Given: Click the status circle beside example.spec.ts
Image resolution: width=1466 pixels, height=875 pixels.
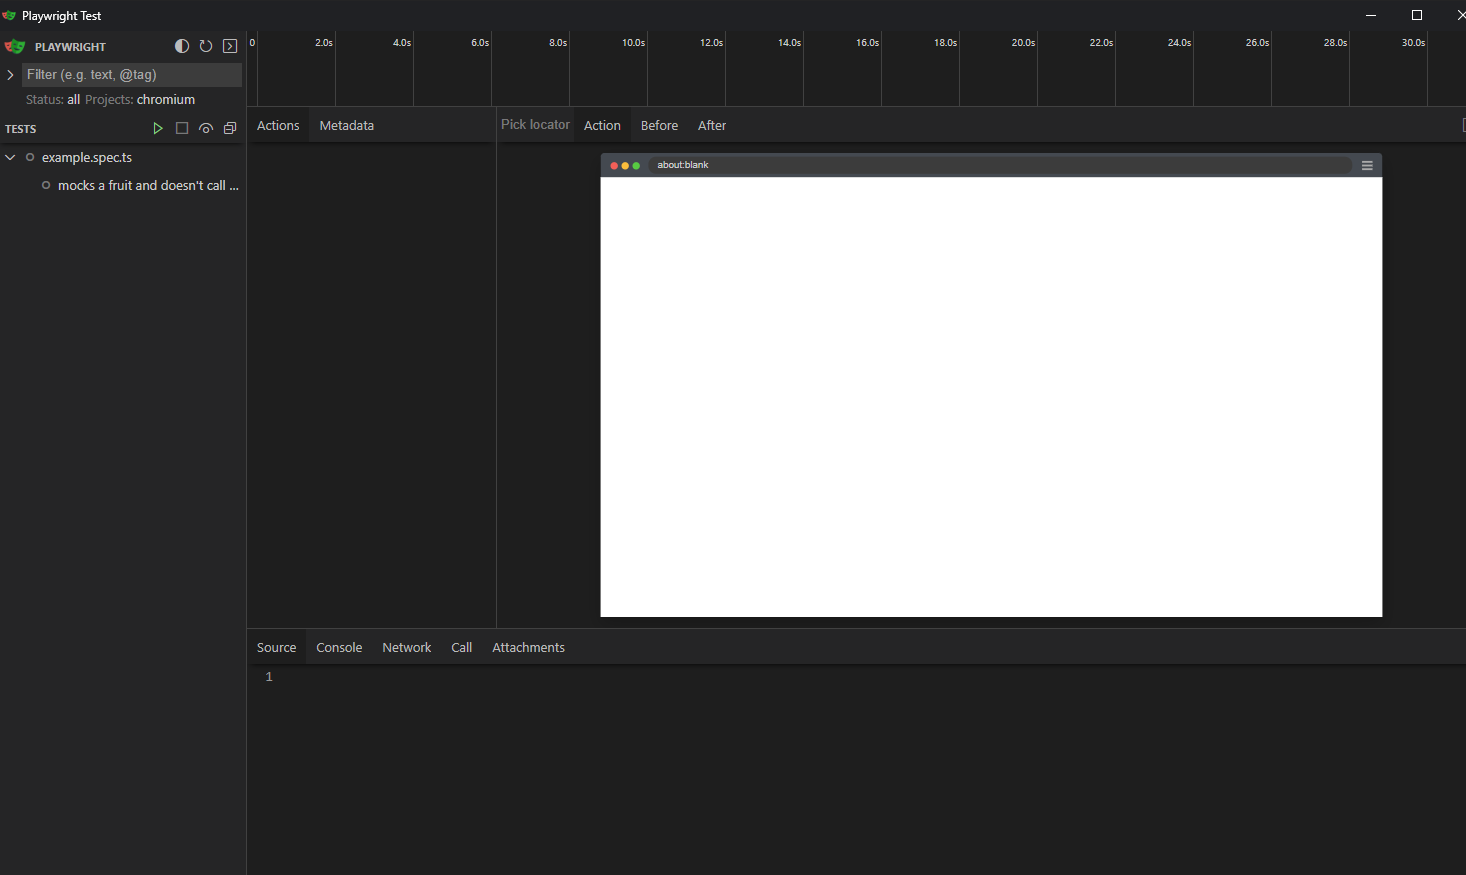Looking at the screenshot, I should point(30,157).
